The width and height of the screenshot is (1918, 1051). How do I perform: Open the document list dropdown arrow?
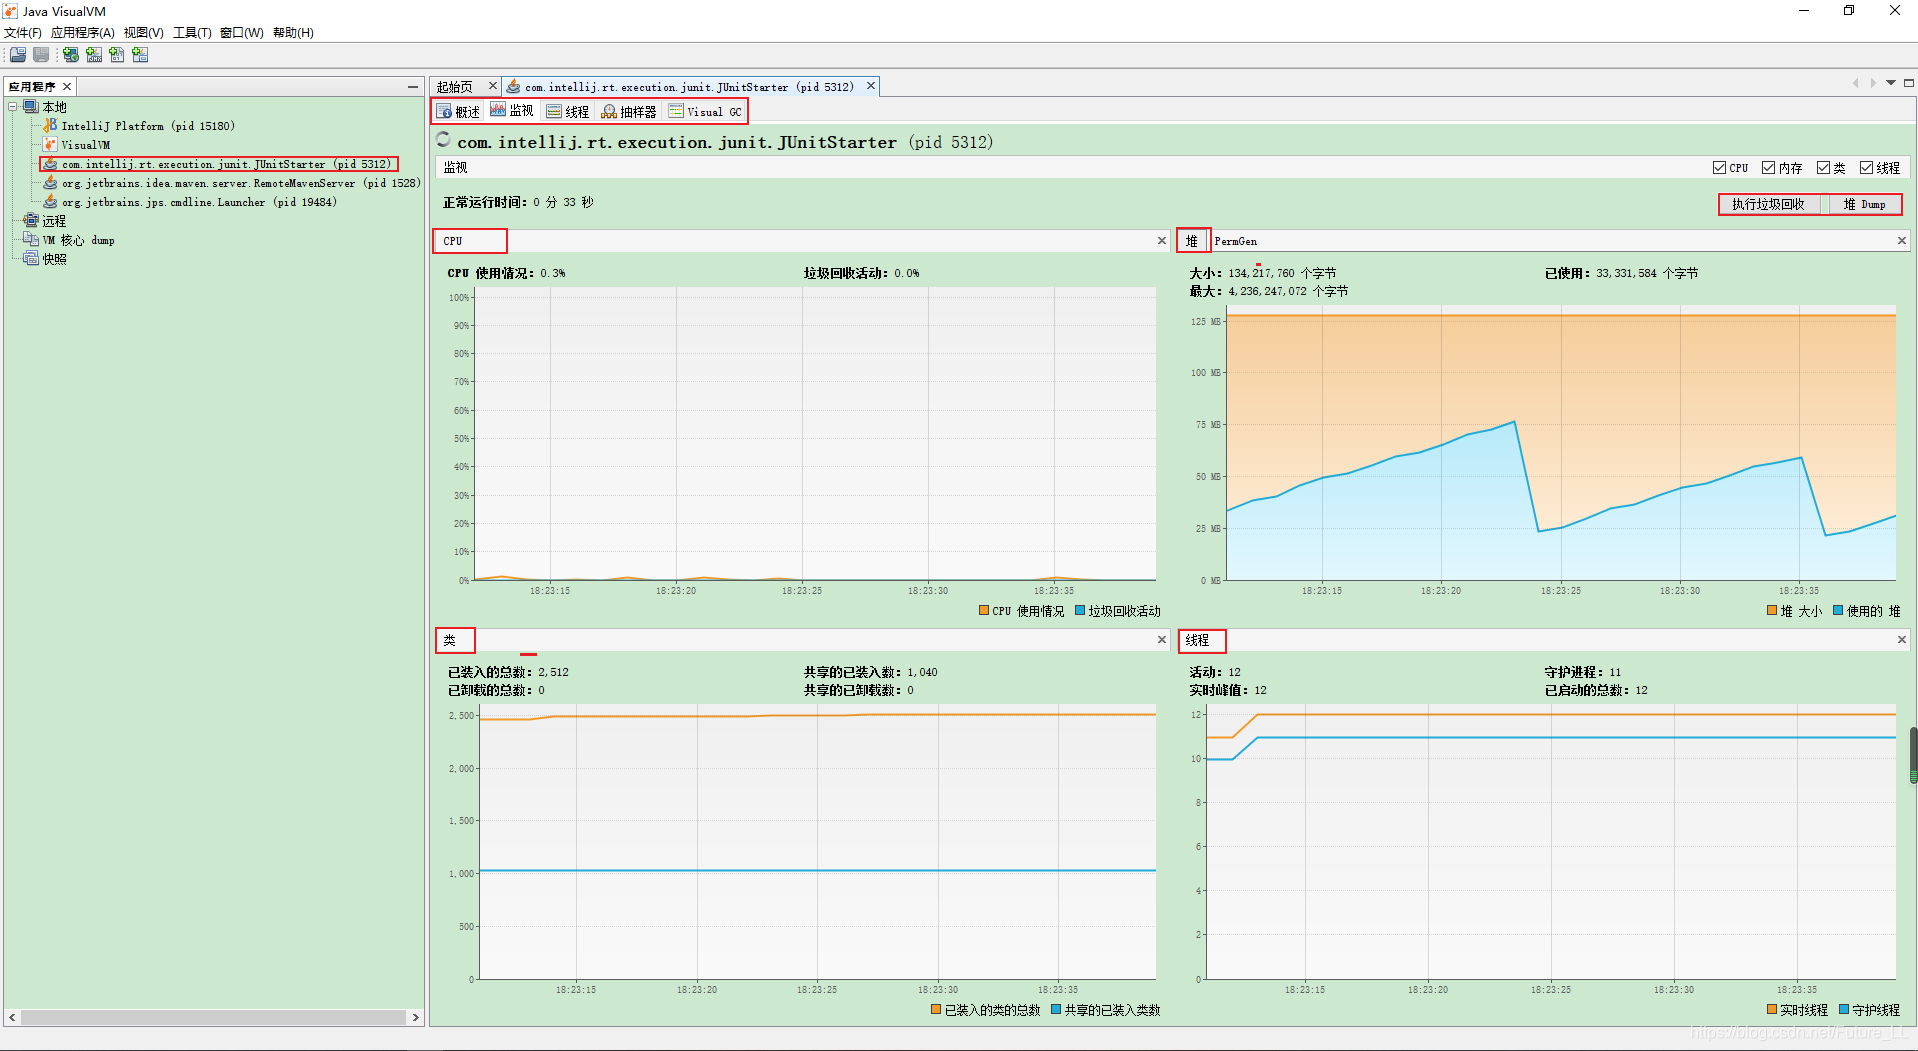pyautogui.click(x=1891, y=83)
